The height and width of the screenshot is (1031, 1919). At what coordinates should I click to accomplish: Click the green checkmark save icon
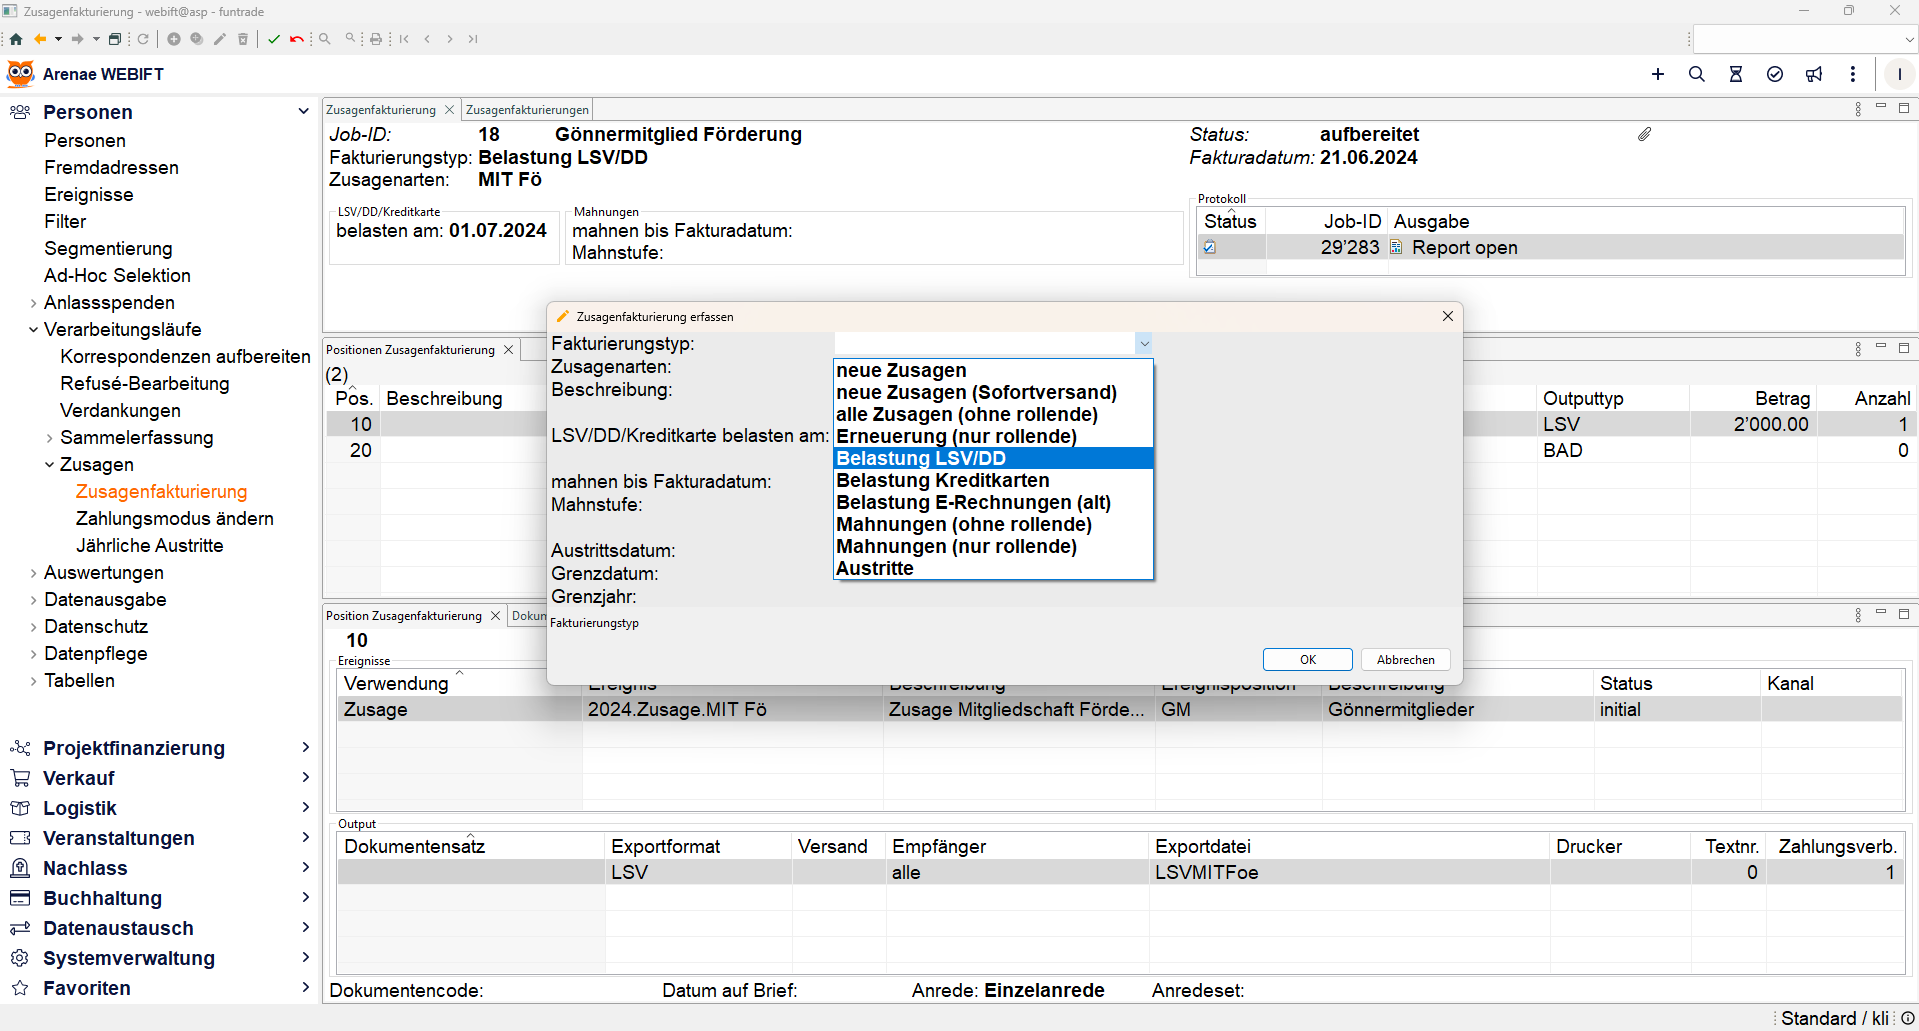274,39
